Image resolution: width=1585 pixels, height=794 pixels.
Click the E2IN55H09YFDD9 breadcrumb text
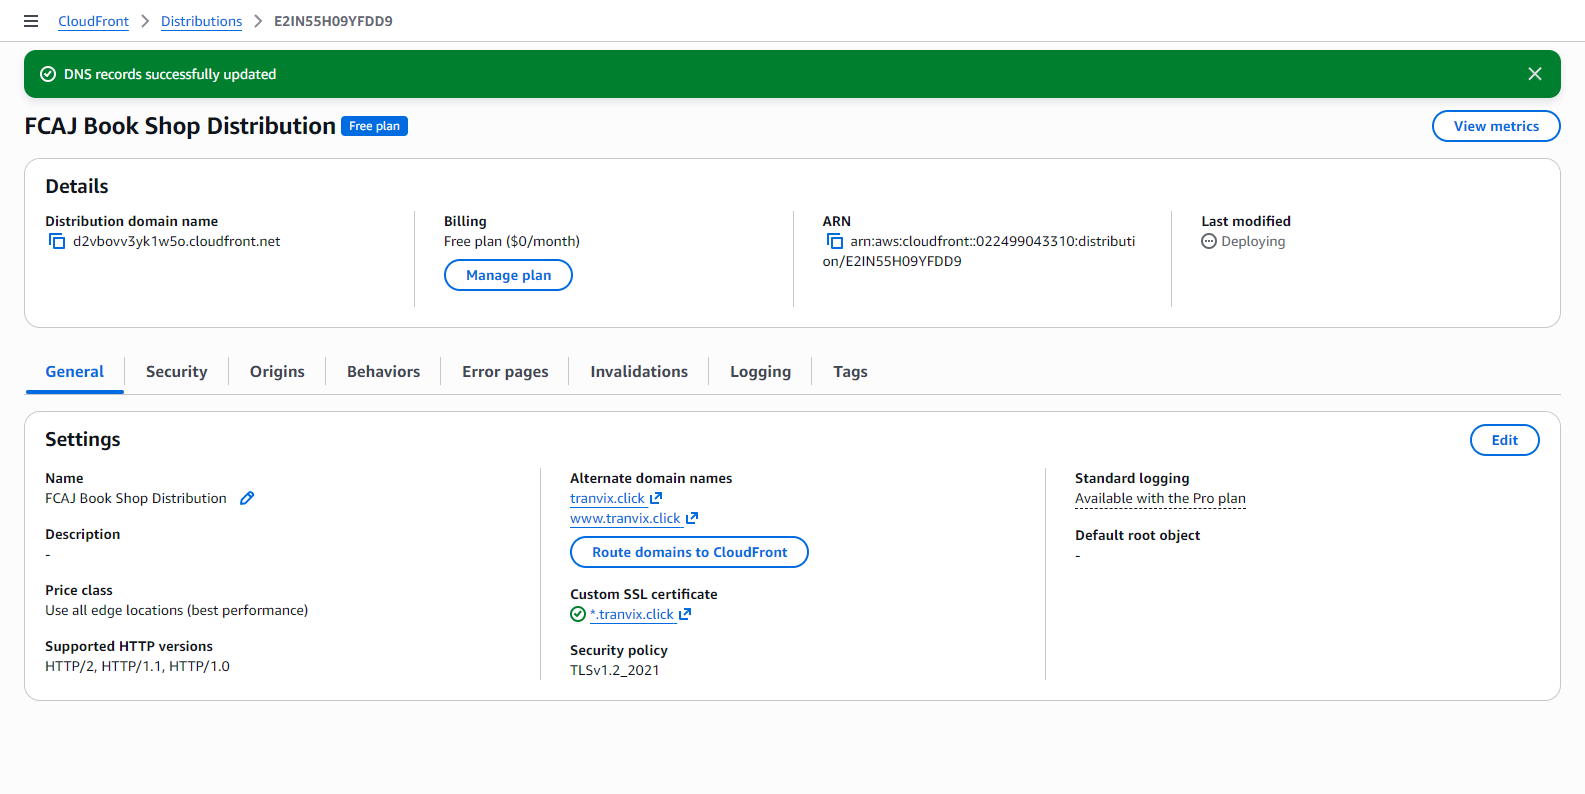pos(333,21)
